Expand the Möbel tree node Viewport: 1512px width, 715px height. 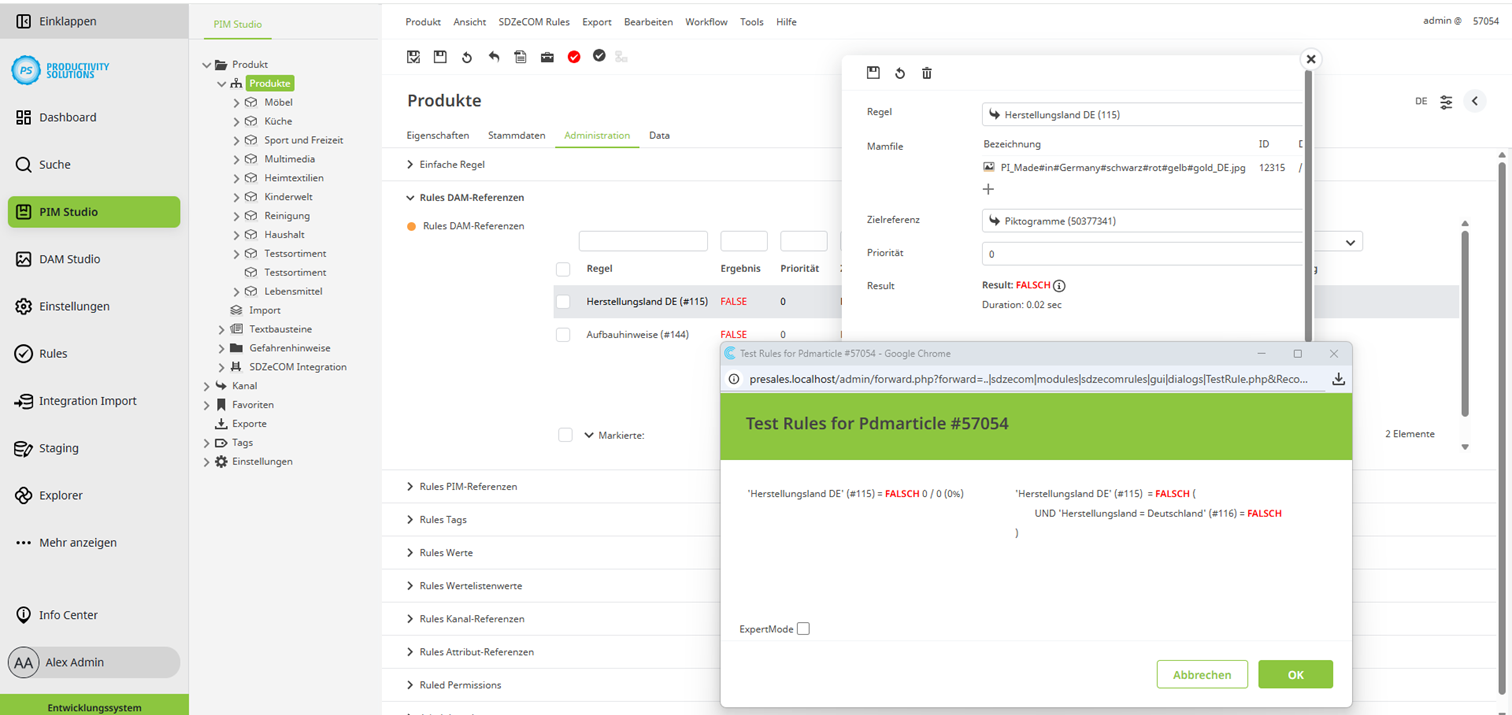click(237, 102)
